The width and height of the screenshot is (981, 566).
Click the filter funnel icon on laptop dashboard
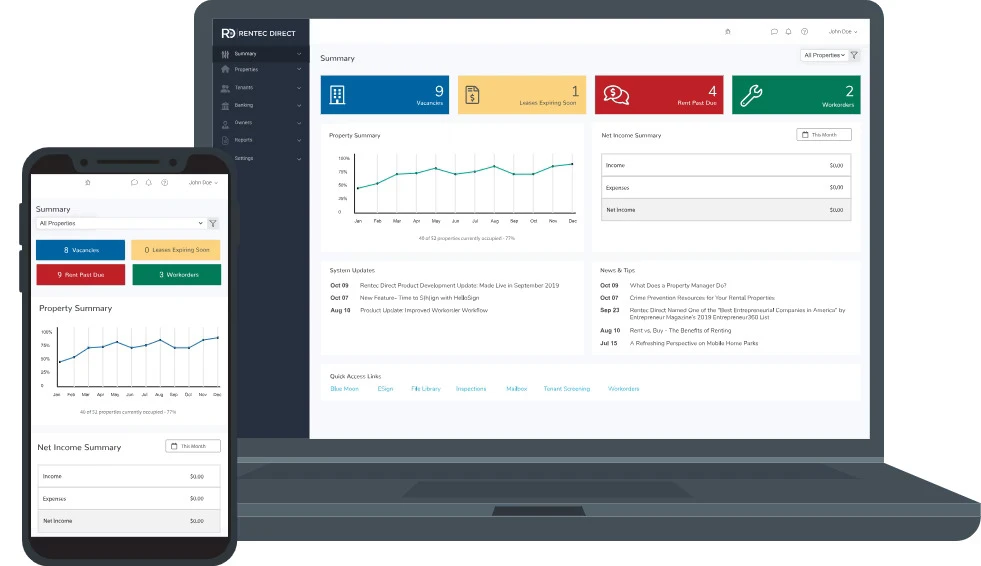[854, 56]
